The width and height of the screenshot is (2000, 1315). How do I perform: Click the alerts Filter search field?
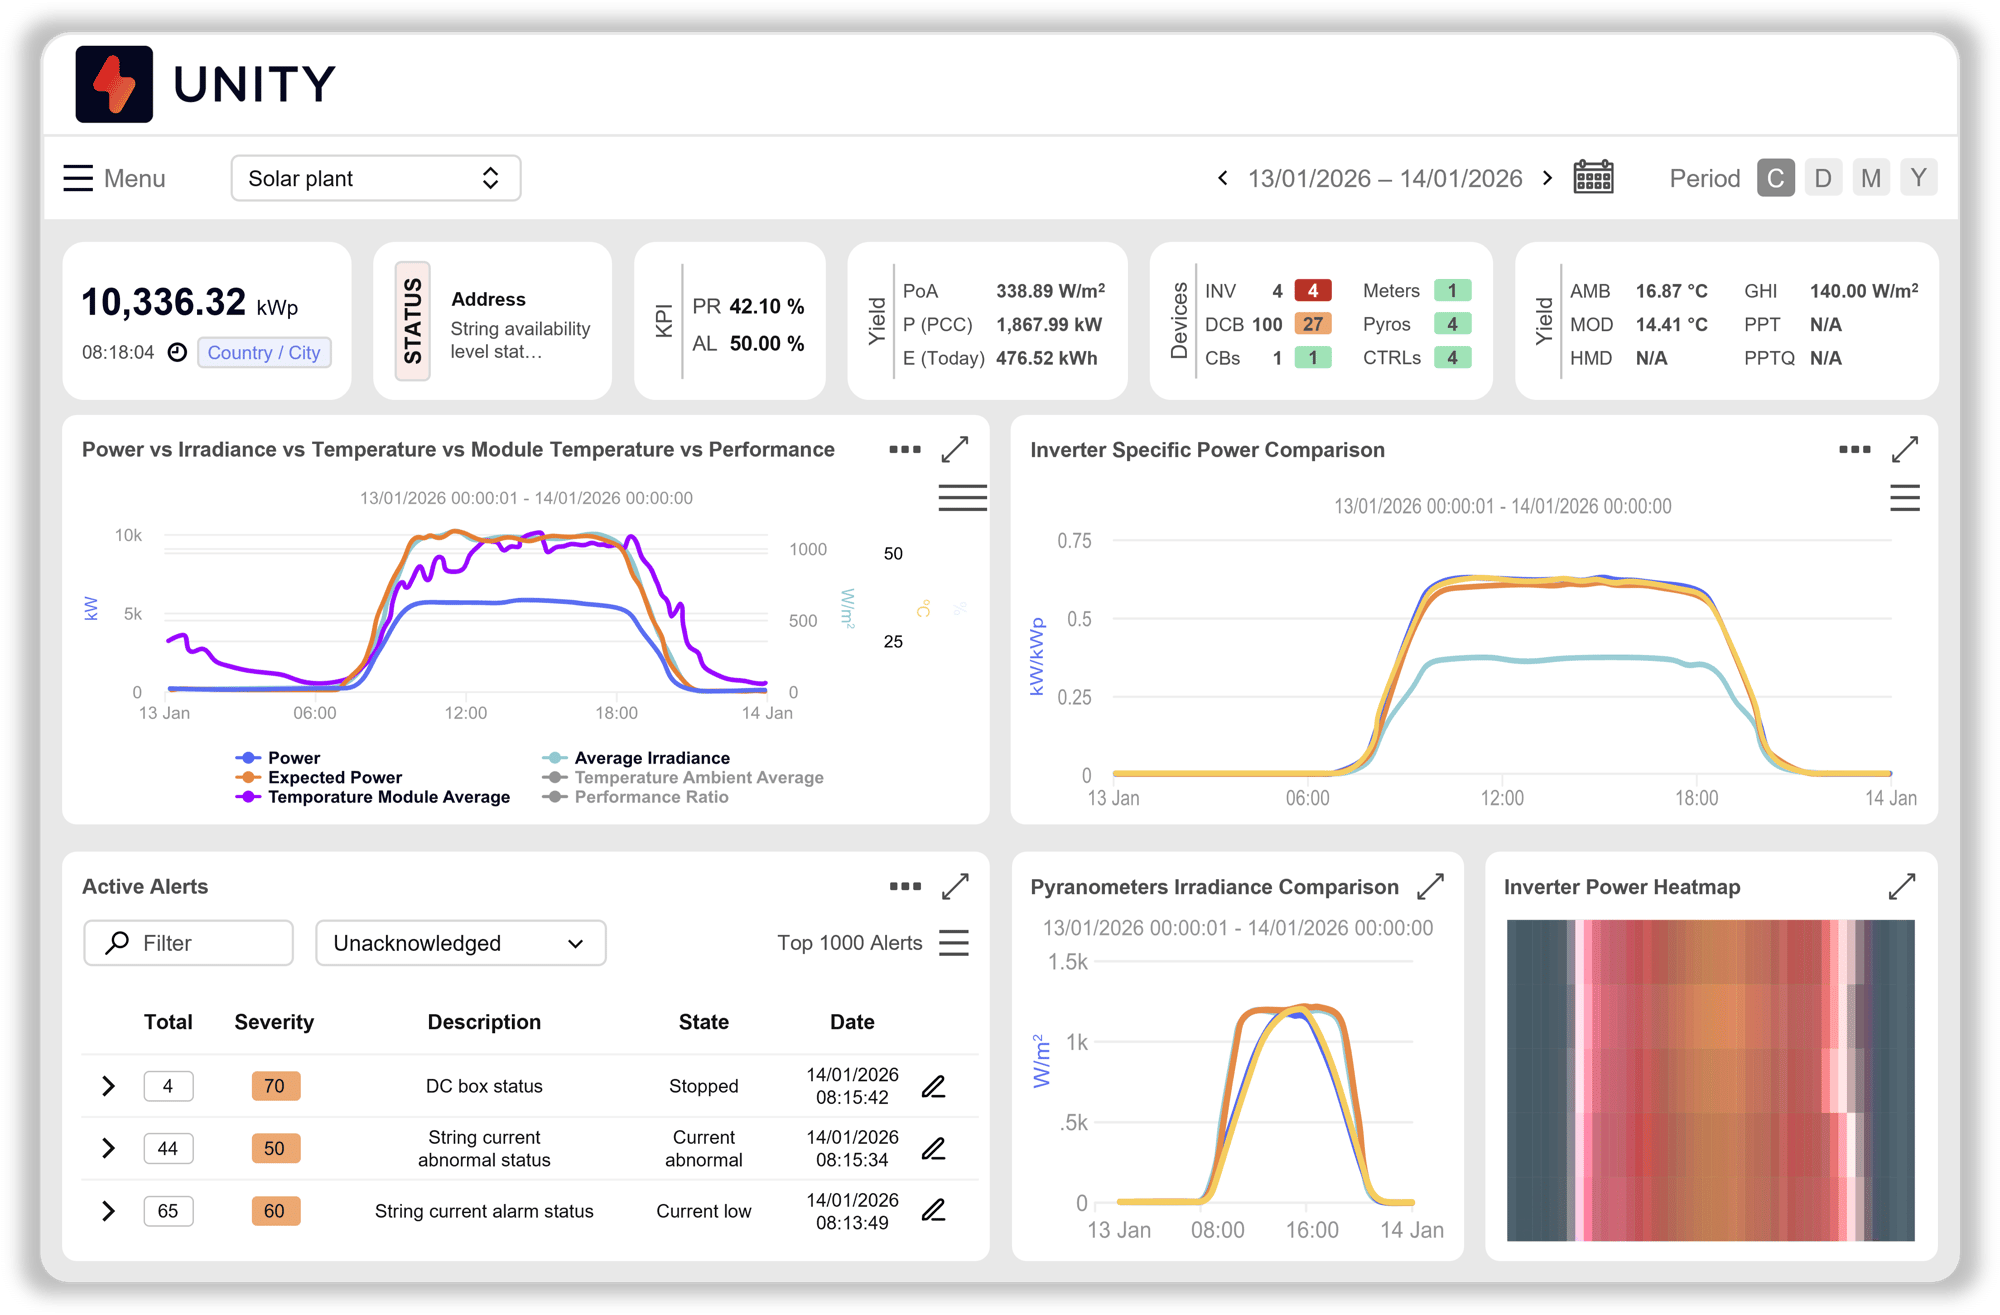pos(188,943)
